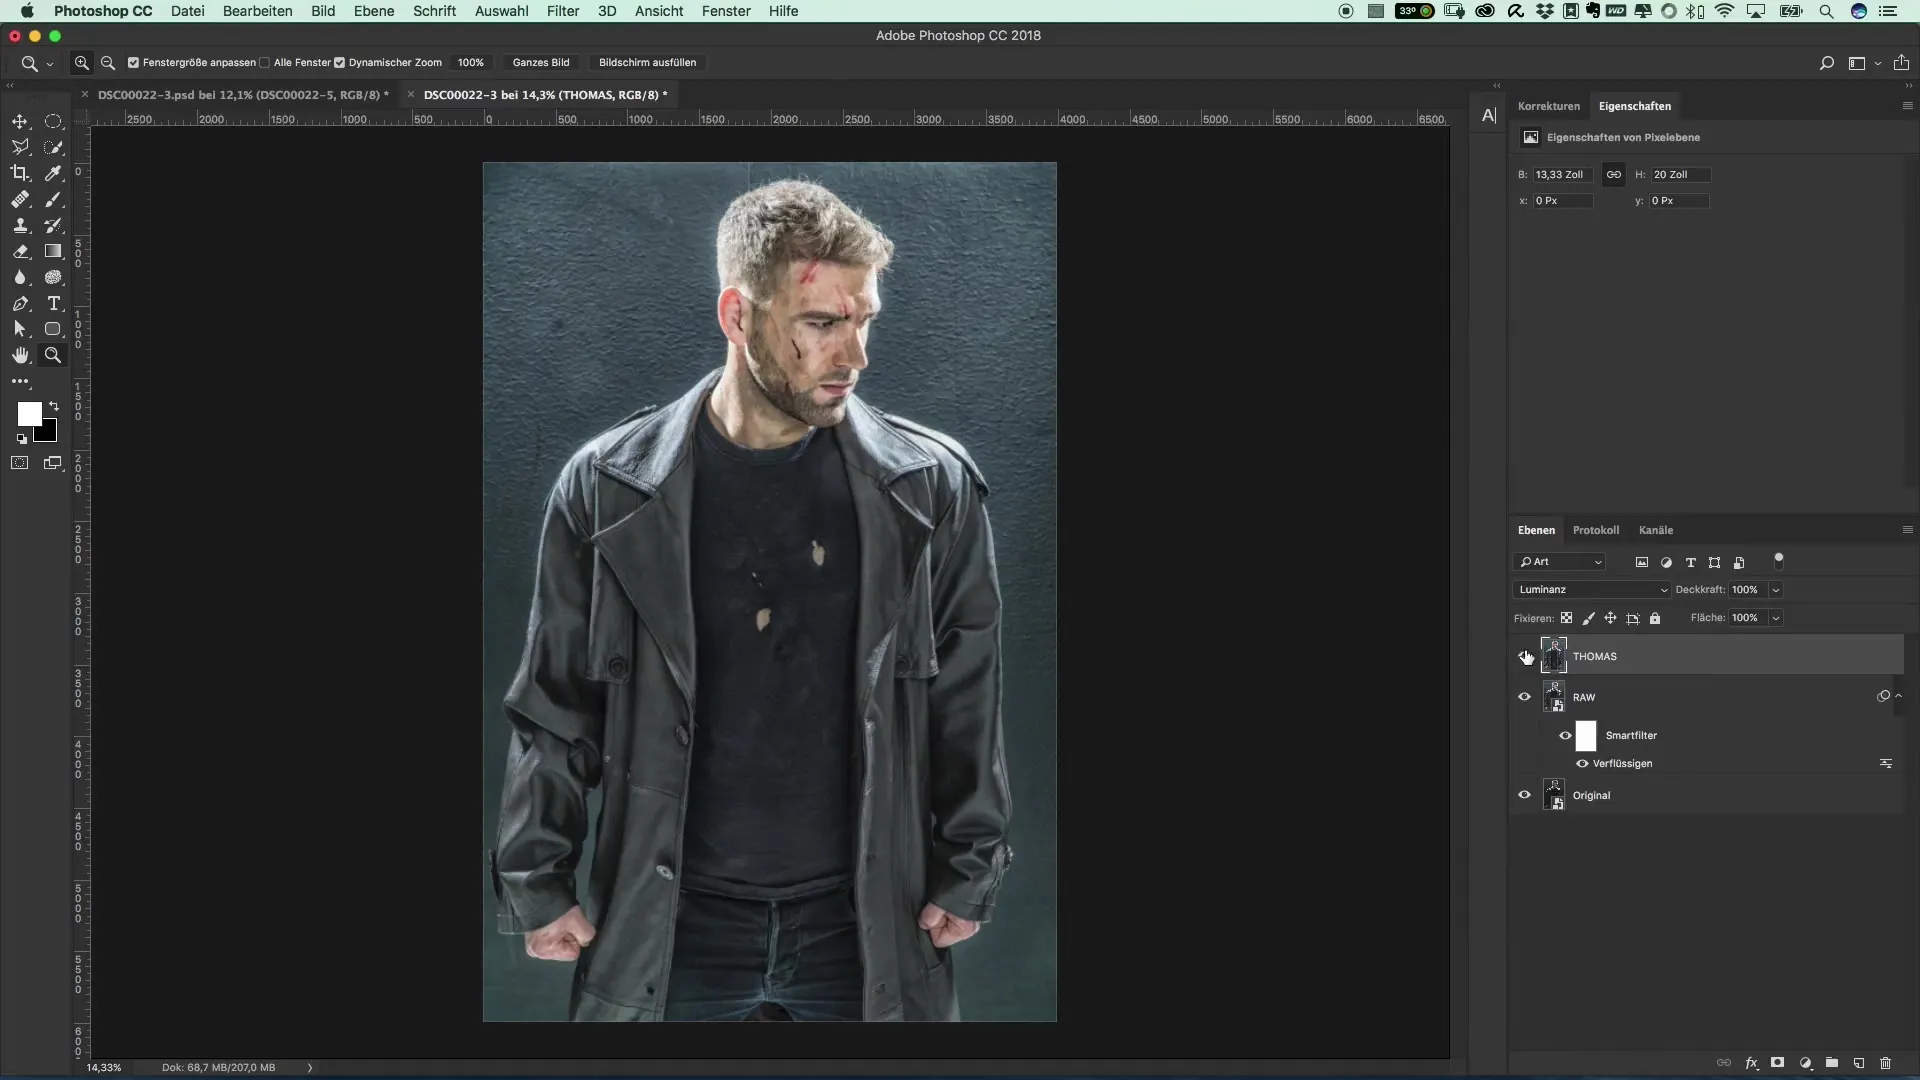Swap foreground and background colors

54,406
